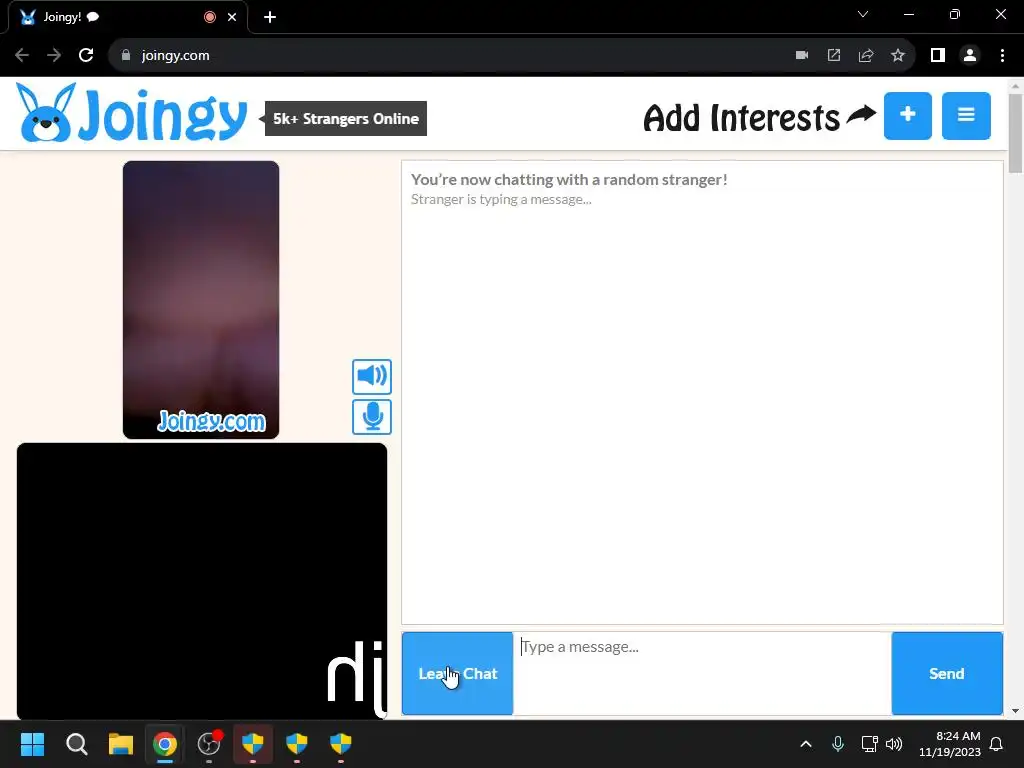Toggle your microphone on or off

point(372,417)
